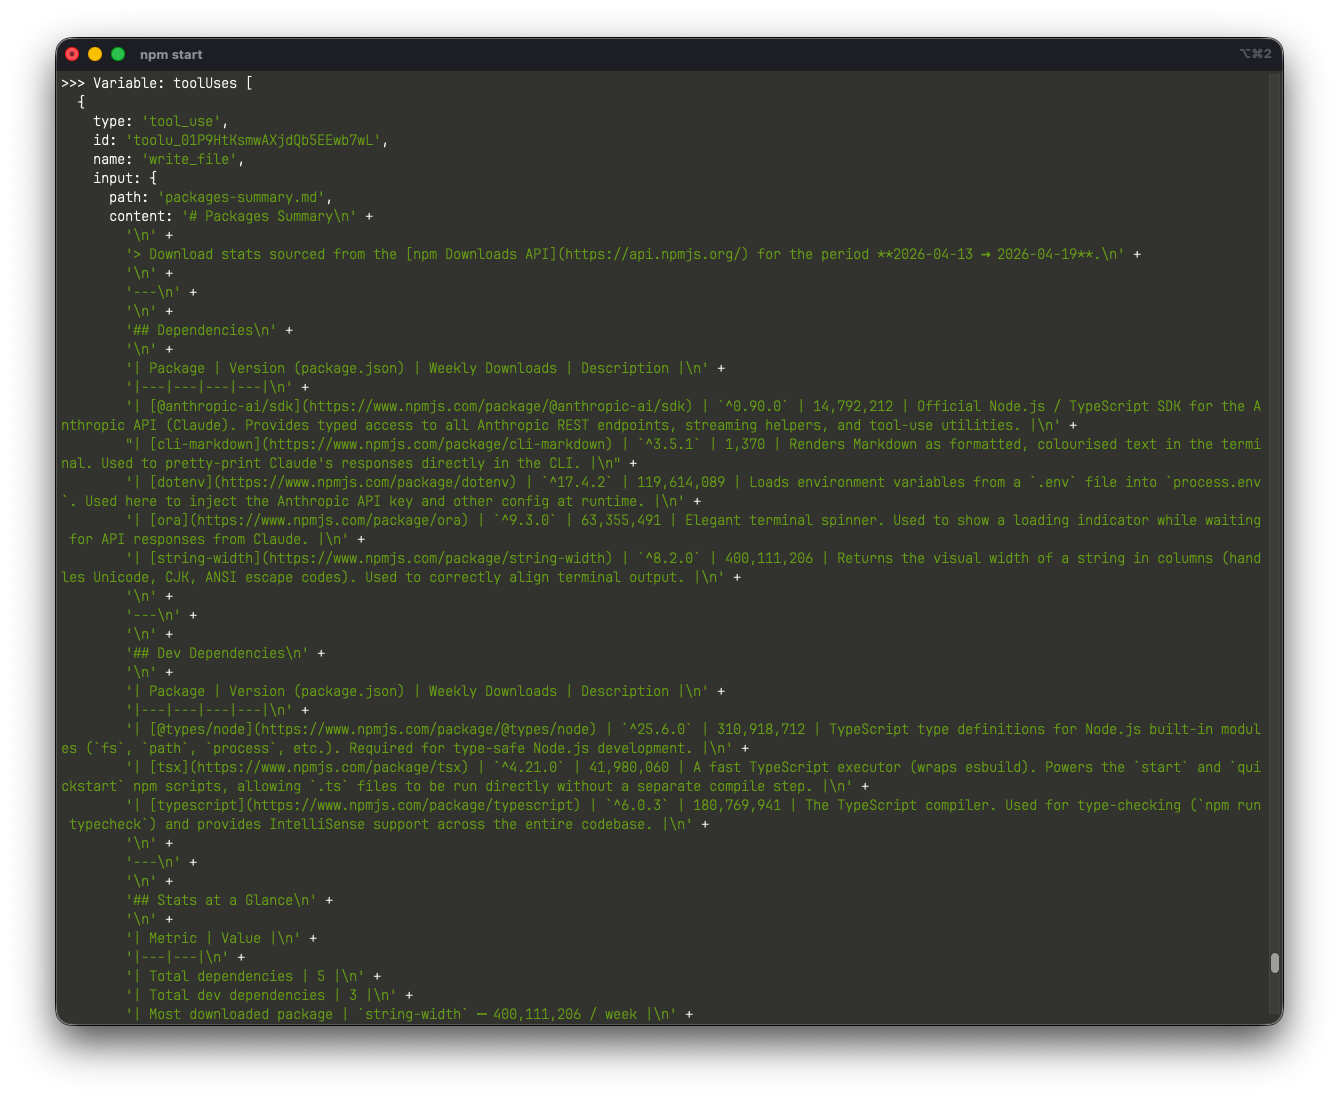Click the `^4.21.0` version value

(529, 767)
